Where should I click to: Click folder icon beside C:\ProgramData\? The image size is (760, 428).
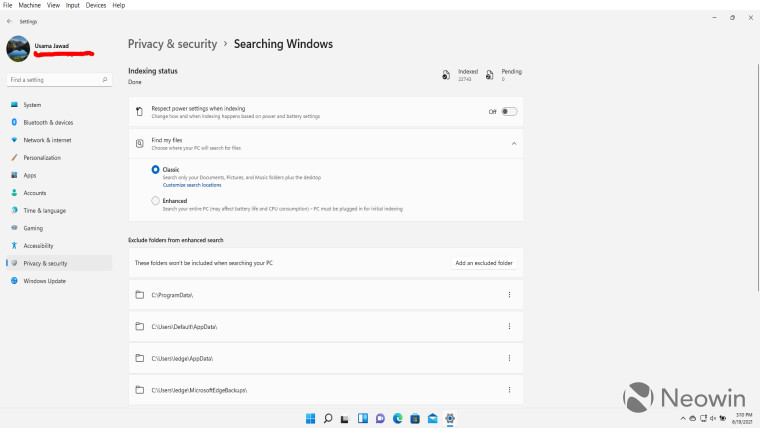coord(140,295)
